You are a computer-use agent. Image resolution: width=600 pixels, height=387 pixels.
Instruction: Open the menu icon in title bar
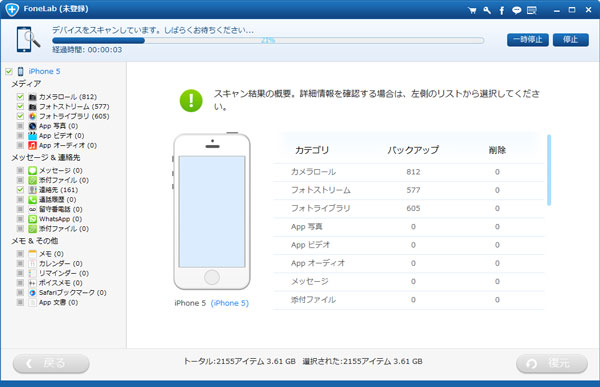532,10
